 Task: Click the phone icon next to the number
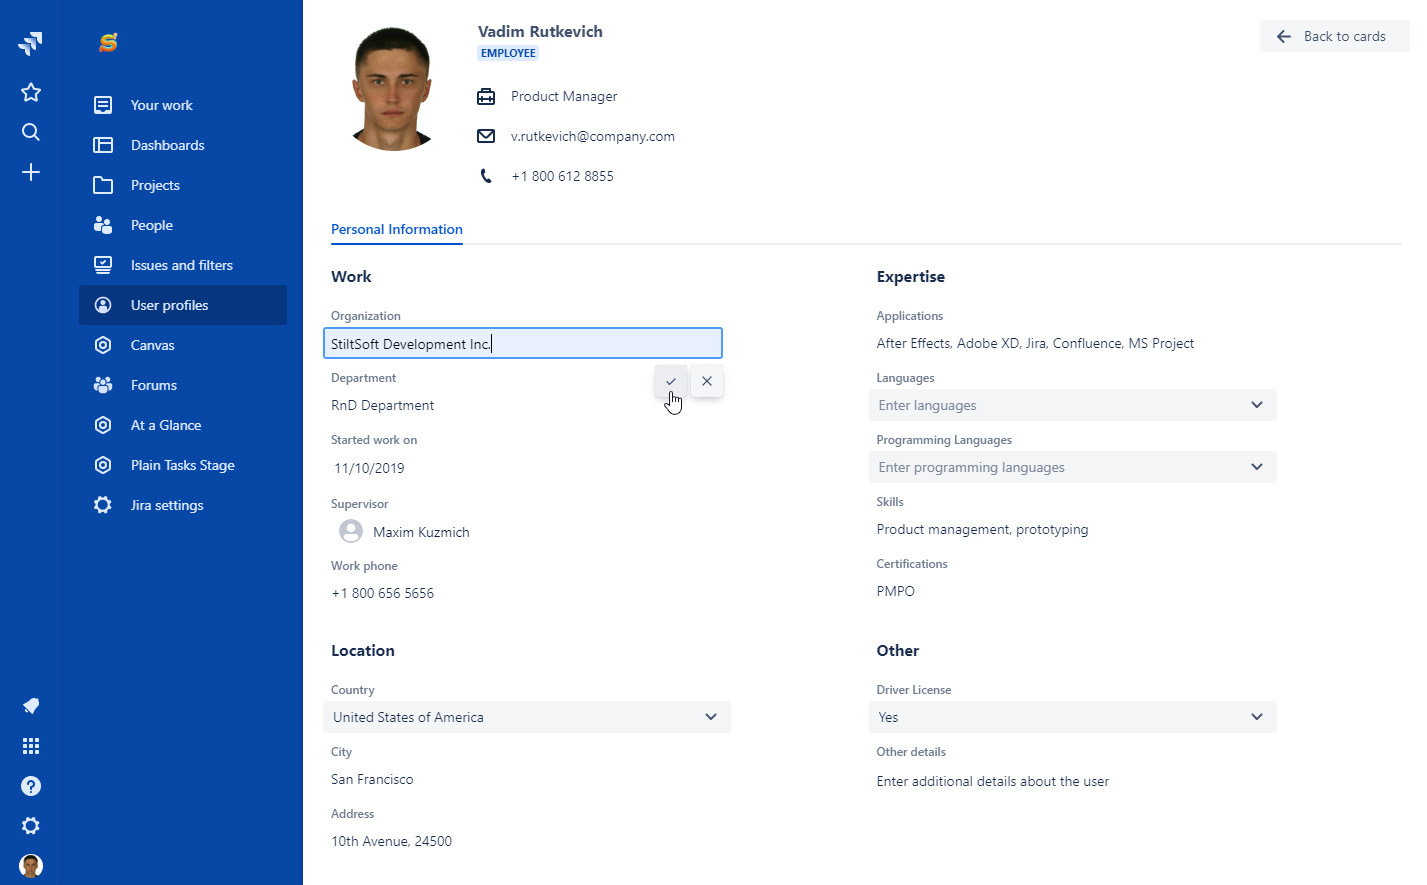(x=486, y=175)
